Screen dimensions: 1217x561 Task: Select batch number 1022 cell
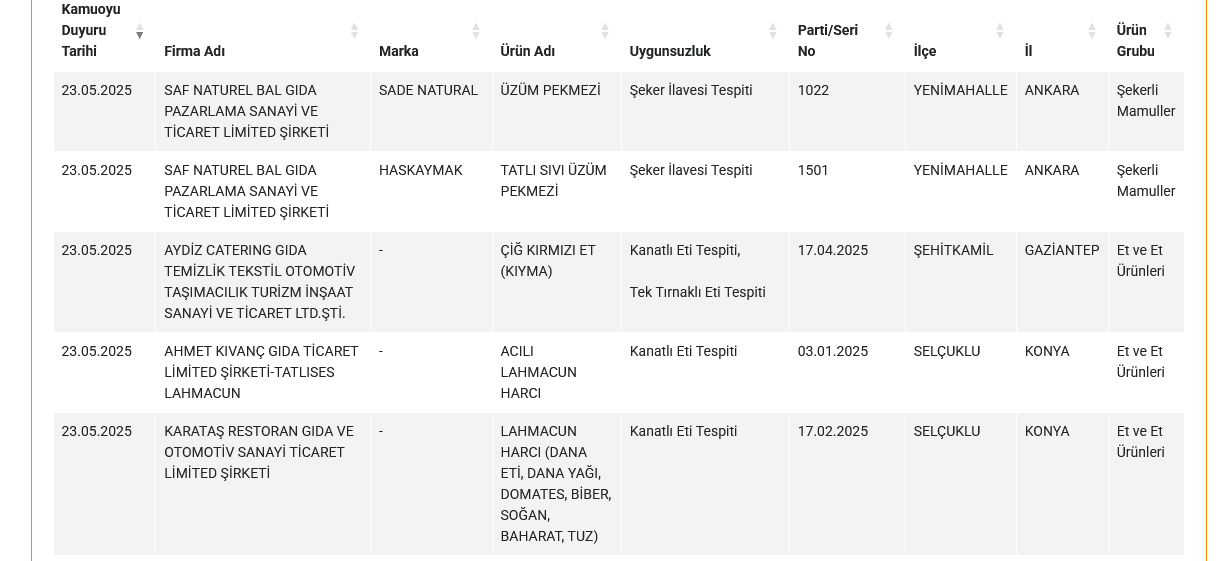(x=813, y=90)
